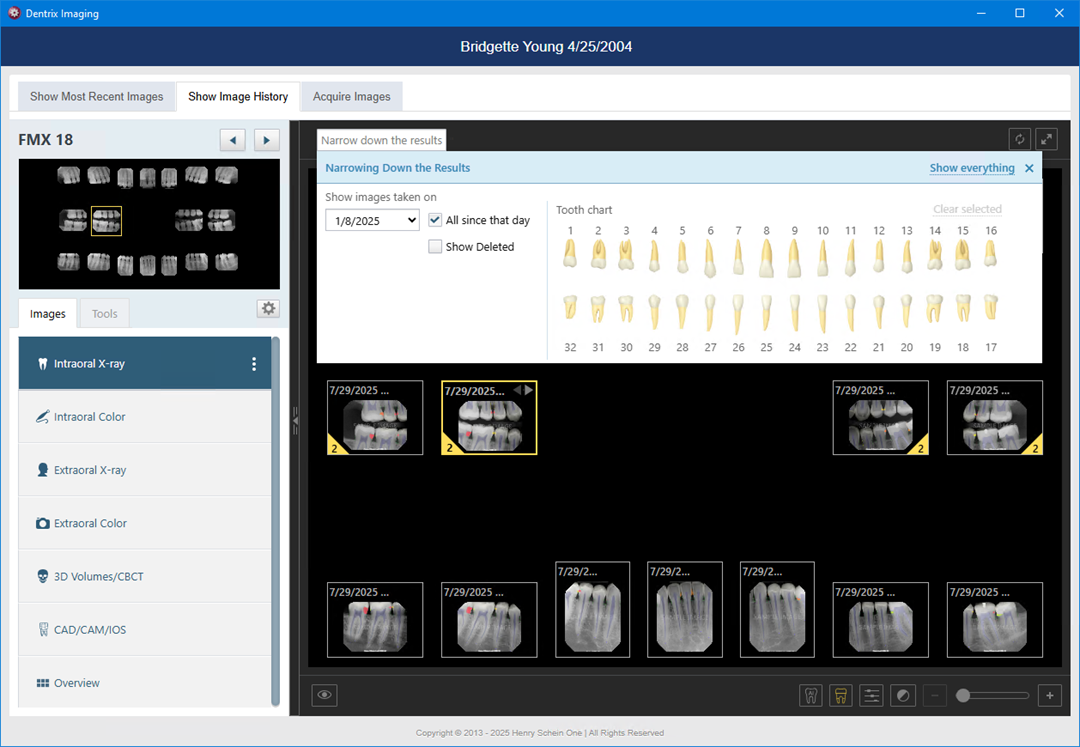
Task: Click highlighted slot in FMX 18 template preview
Action: click(x=106, y=221)
